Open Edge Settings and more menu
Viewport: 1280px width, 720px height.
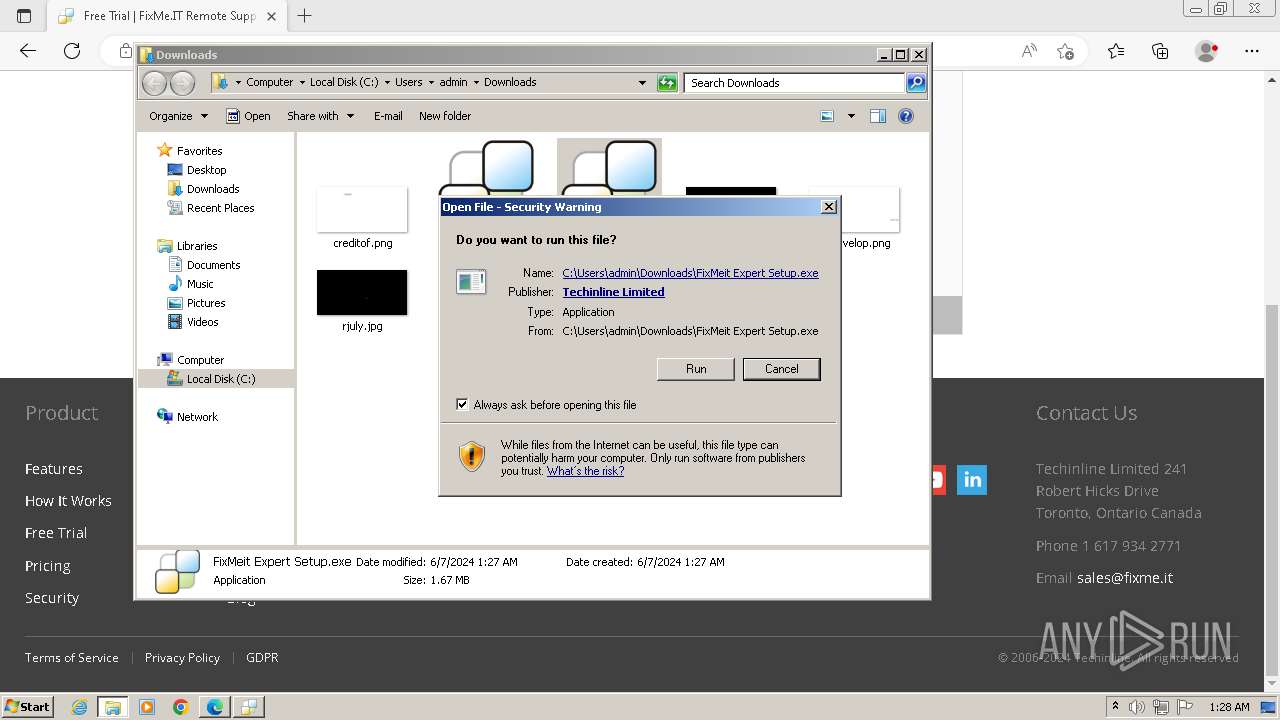coord(1252,51)
